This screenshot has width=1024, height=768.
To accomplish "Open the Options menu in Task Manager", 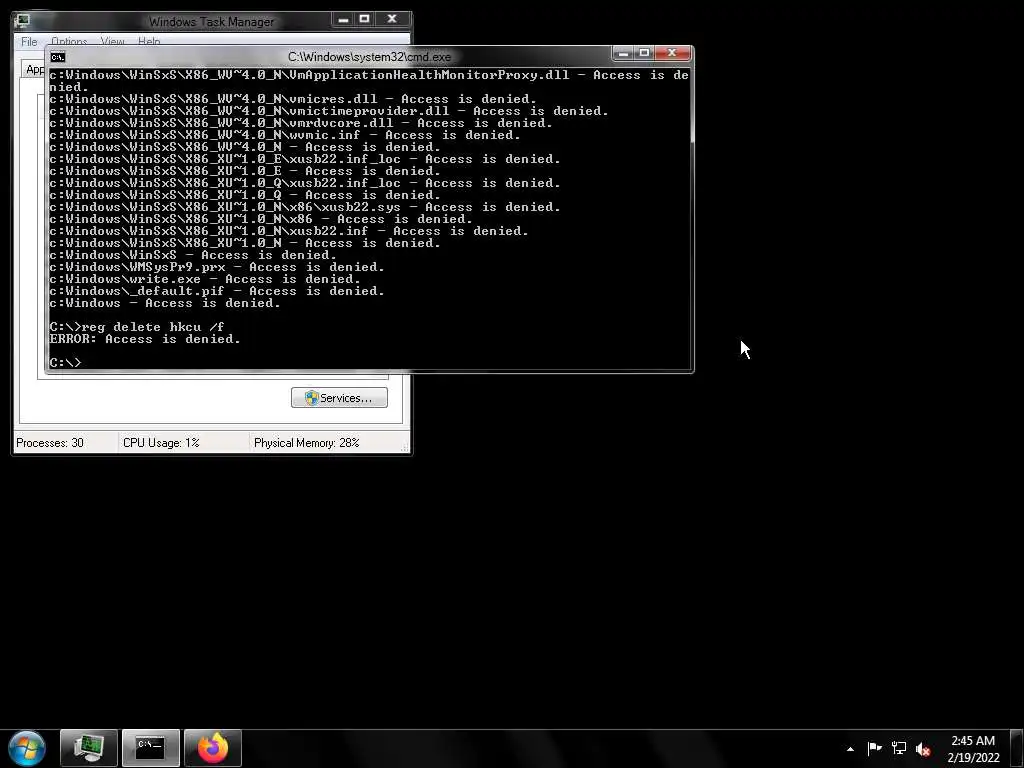I will tap(69, 42).
